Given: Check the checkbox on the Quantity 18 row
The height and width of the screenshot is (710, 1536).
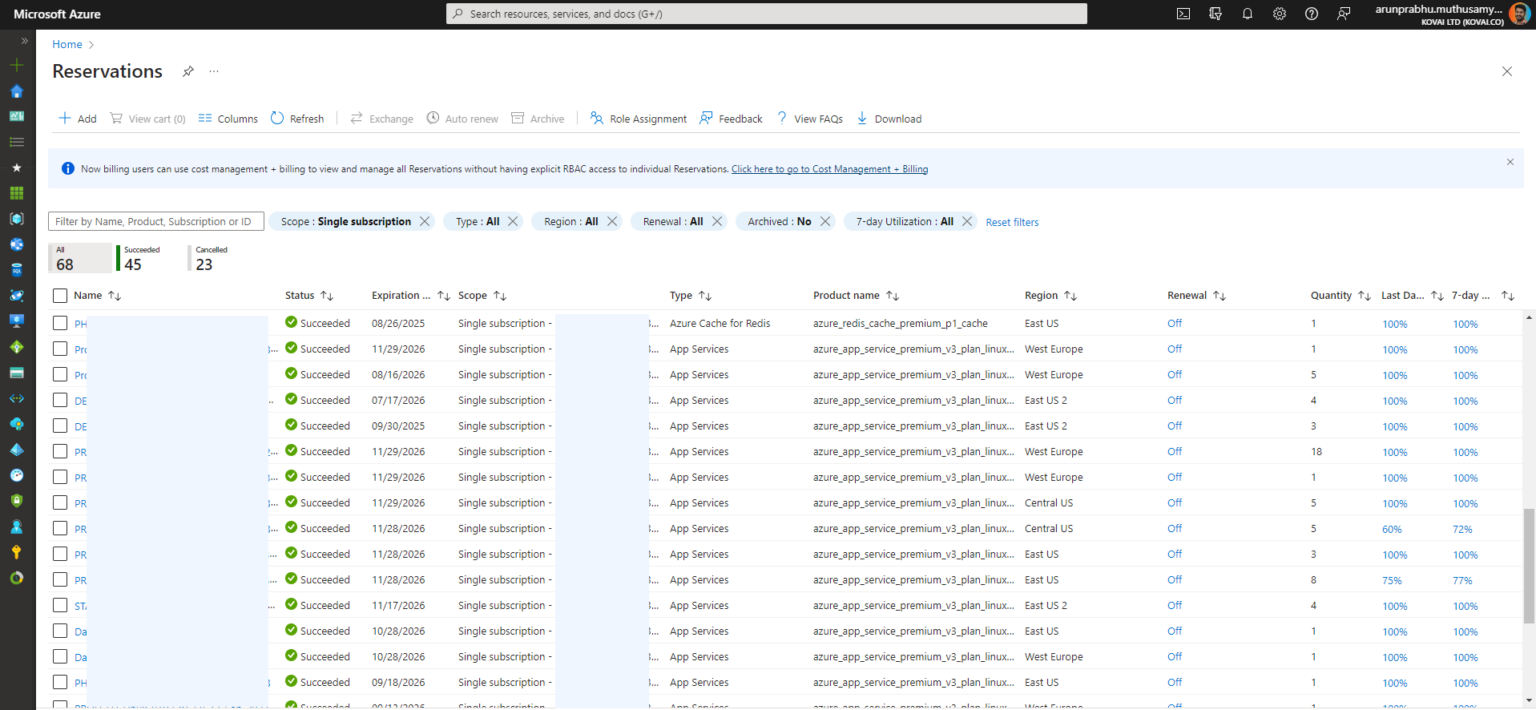Looking at the screenshot, I should [60, 451].
